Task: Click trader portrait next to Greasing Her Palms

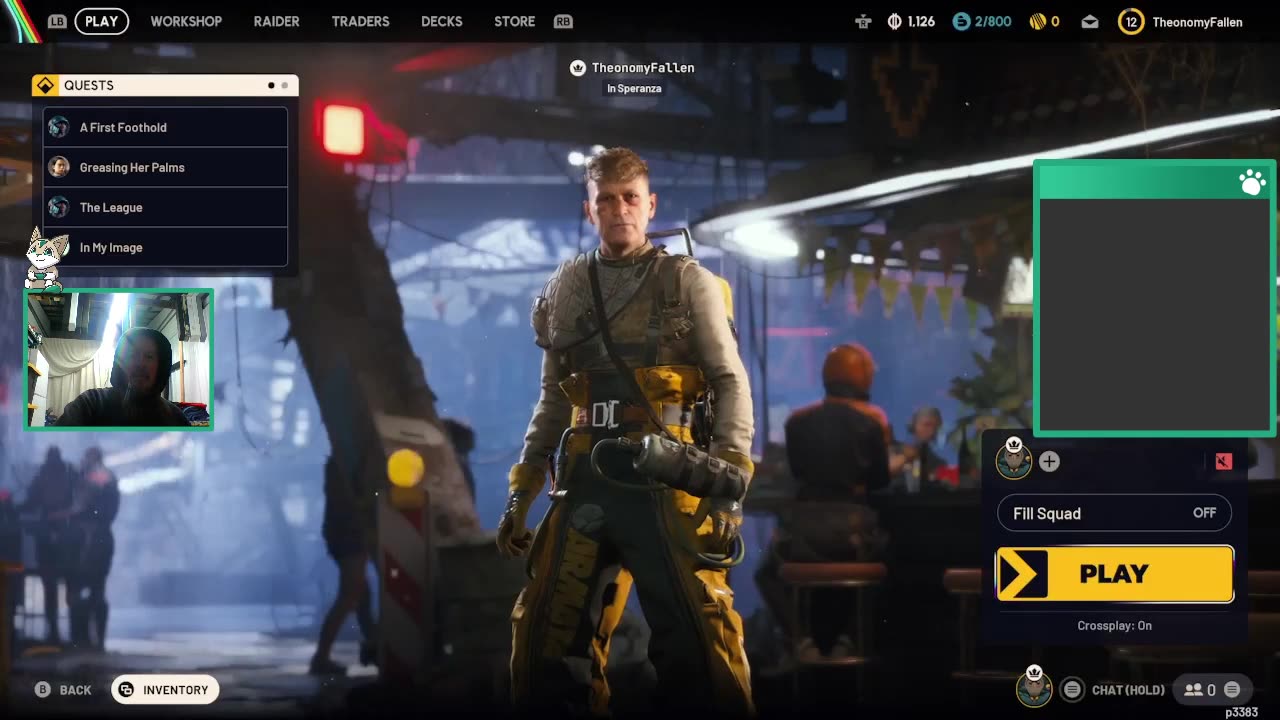Action: point(59,167)
